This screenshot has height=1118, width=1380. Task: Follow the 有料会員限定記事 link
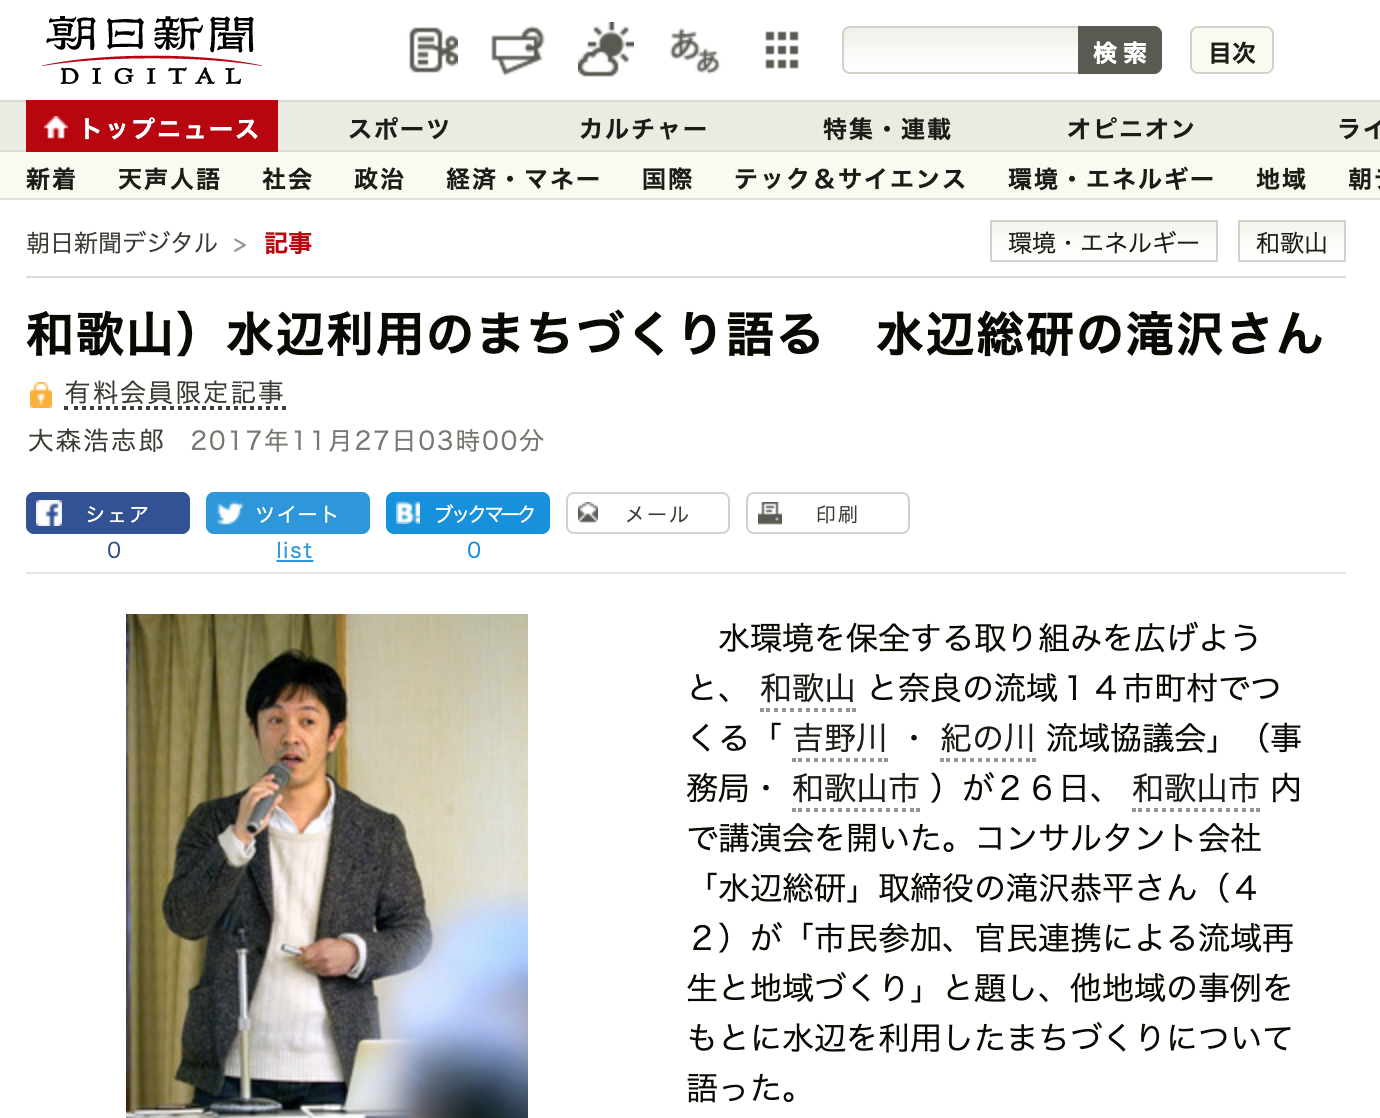click(174, 394)
